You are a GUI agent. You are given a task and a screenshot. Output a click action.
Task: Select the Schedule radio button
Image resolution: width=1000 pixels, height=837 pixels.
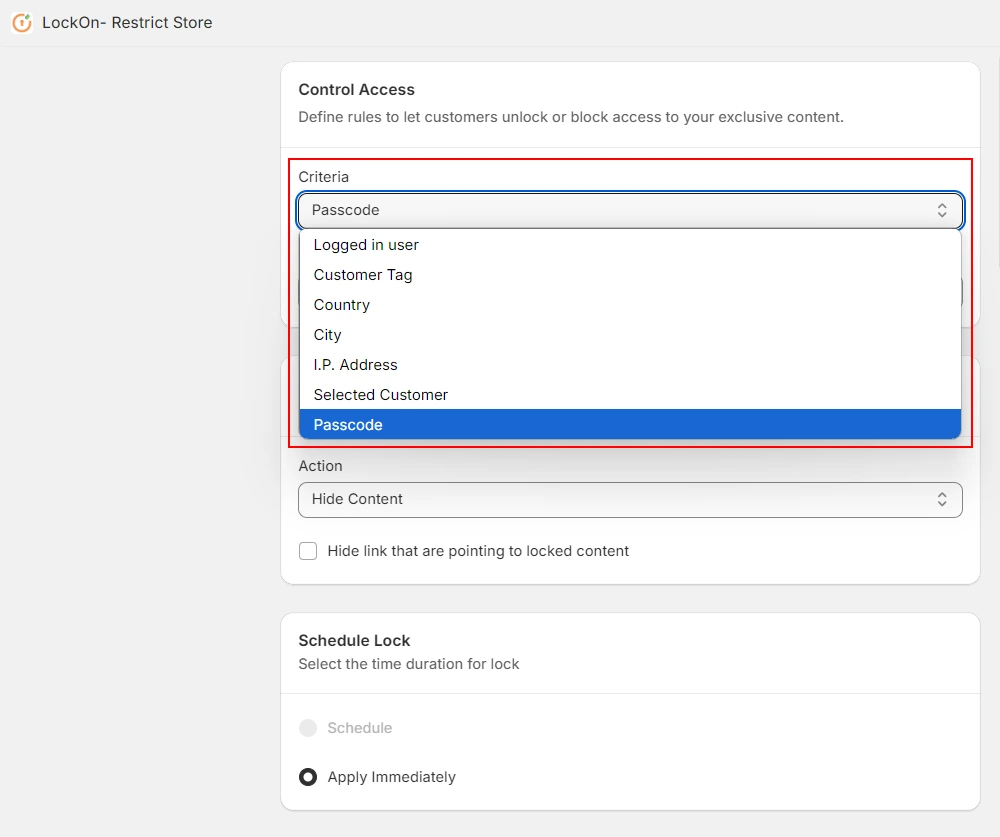(308, 728)
